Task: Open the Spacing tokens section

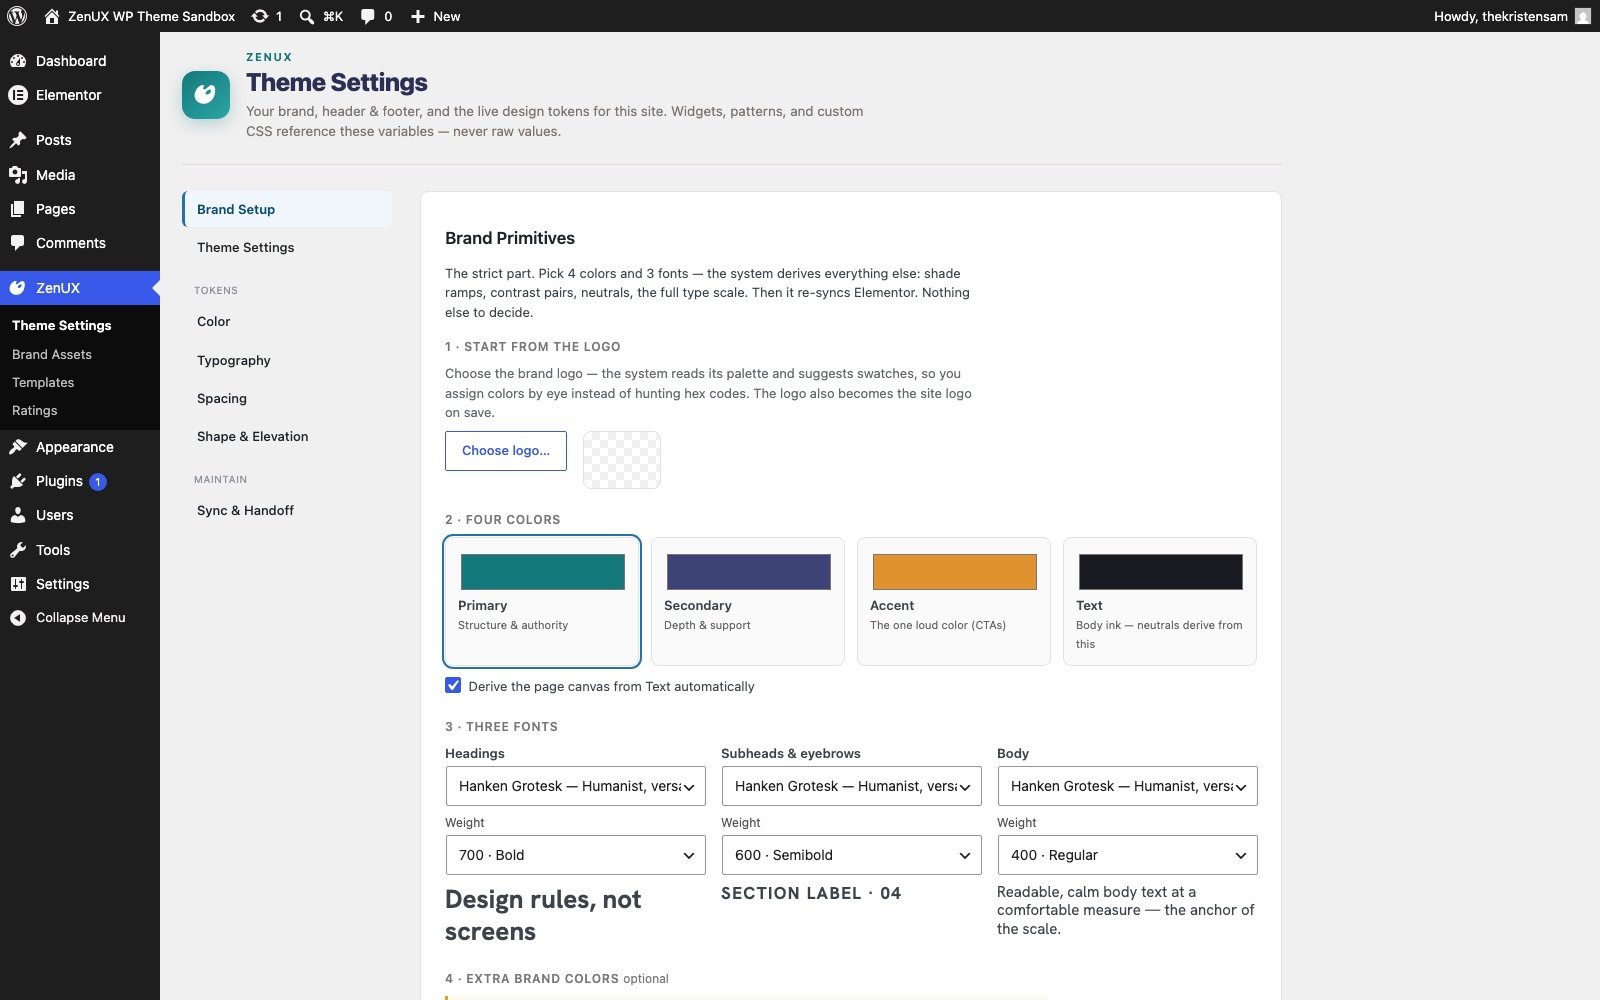Action: tap(287, 398)
